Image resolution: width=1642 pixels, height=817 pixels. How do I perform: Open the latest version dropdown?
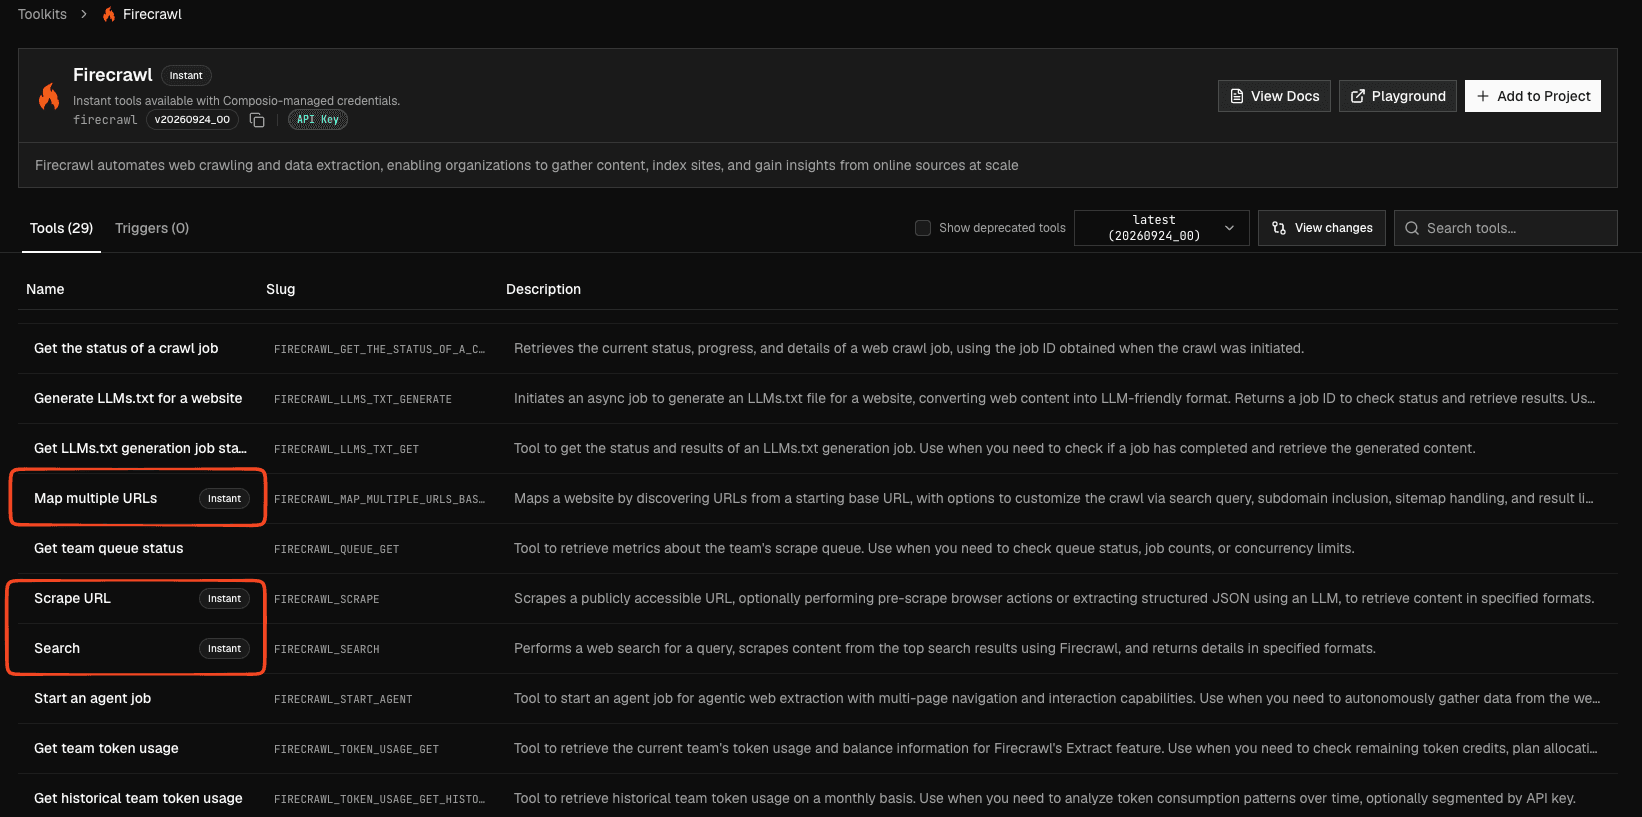coord(1162,228)
